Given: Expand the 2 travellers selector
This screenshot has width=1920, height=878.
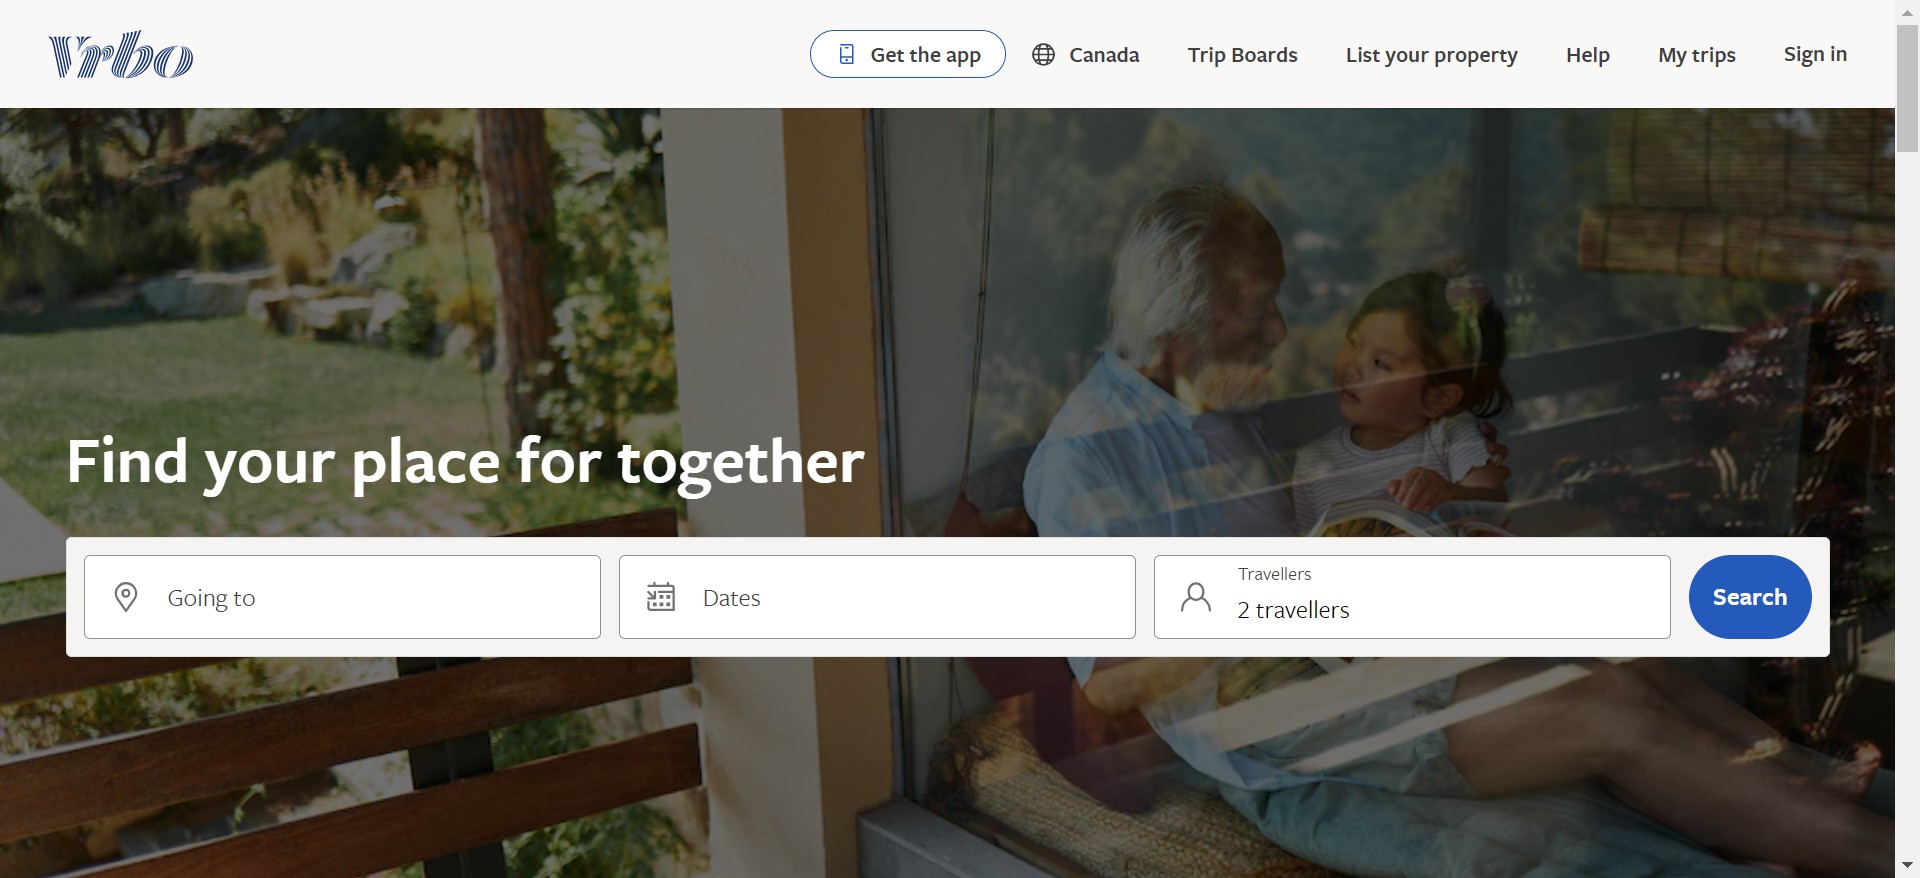Looking at the screenshot, I should click(x=1412, y=597).
